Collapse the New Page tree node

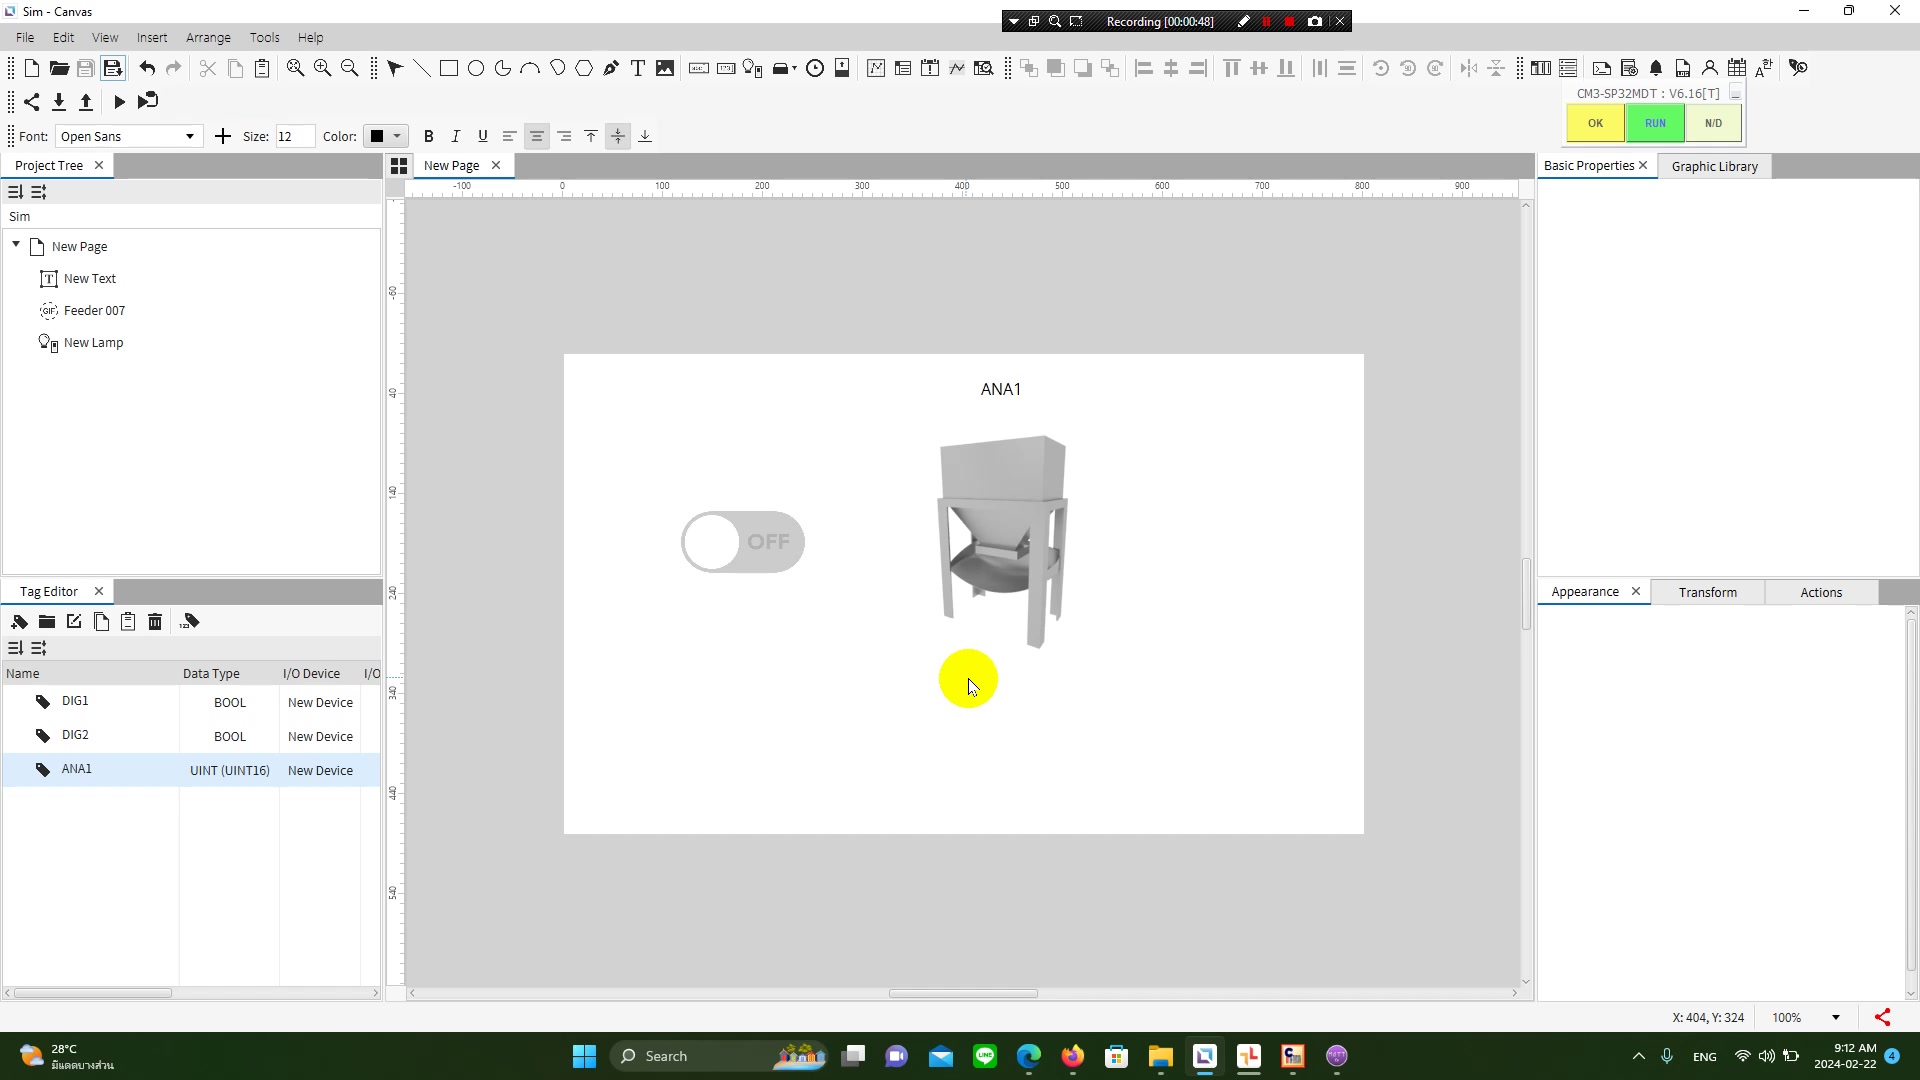click(x=16, y=245)
